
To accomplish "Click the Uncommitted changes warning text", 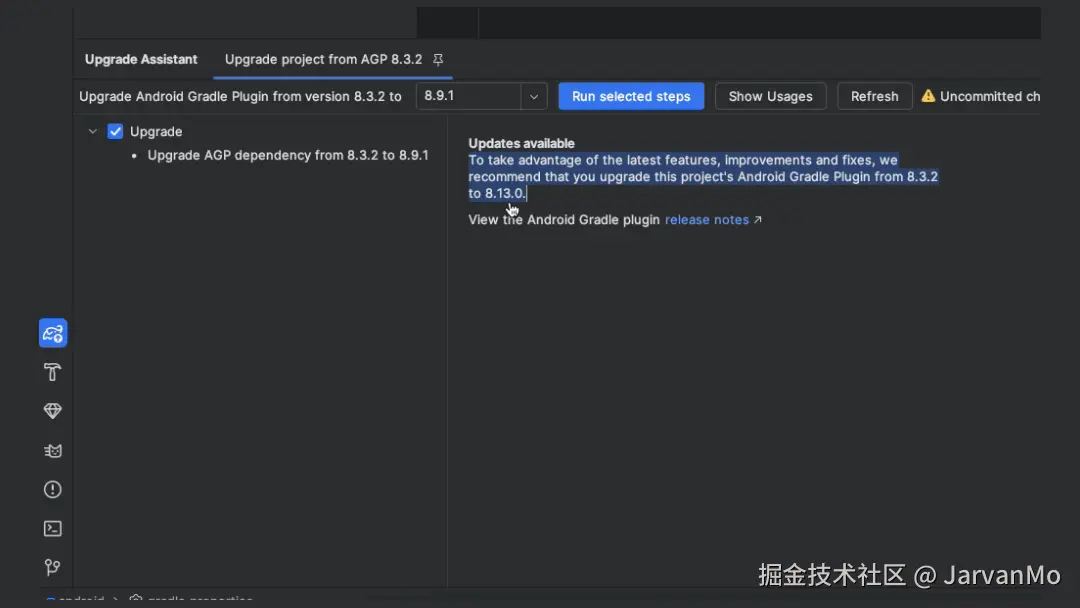I will 990,96.
